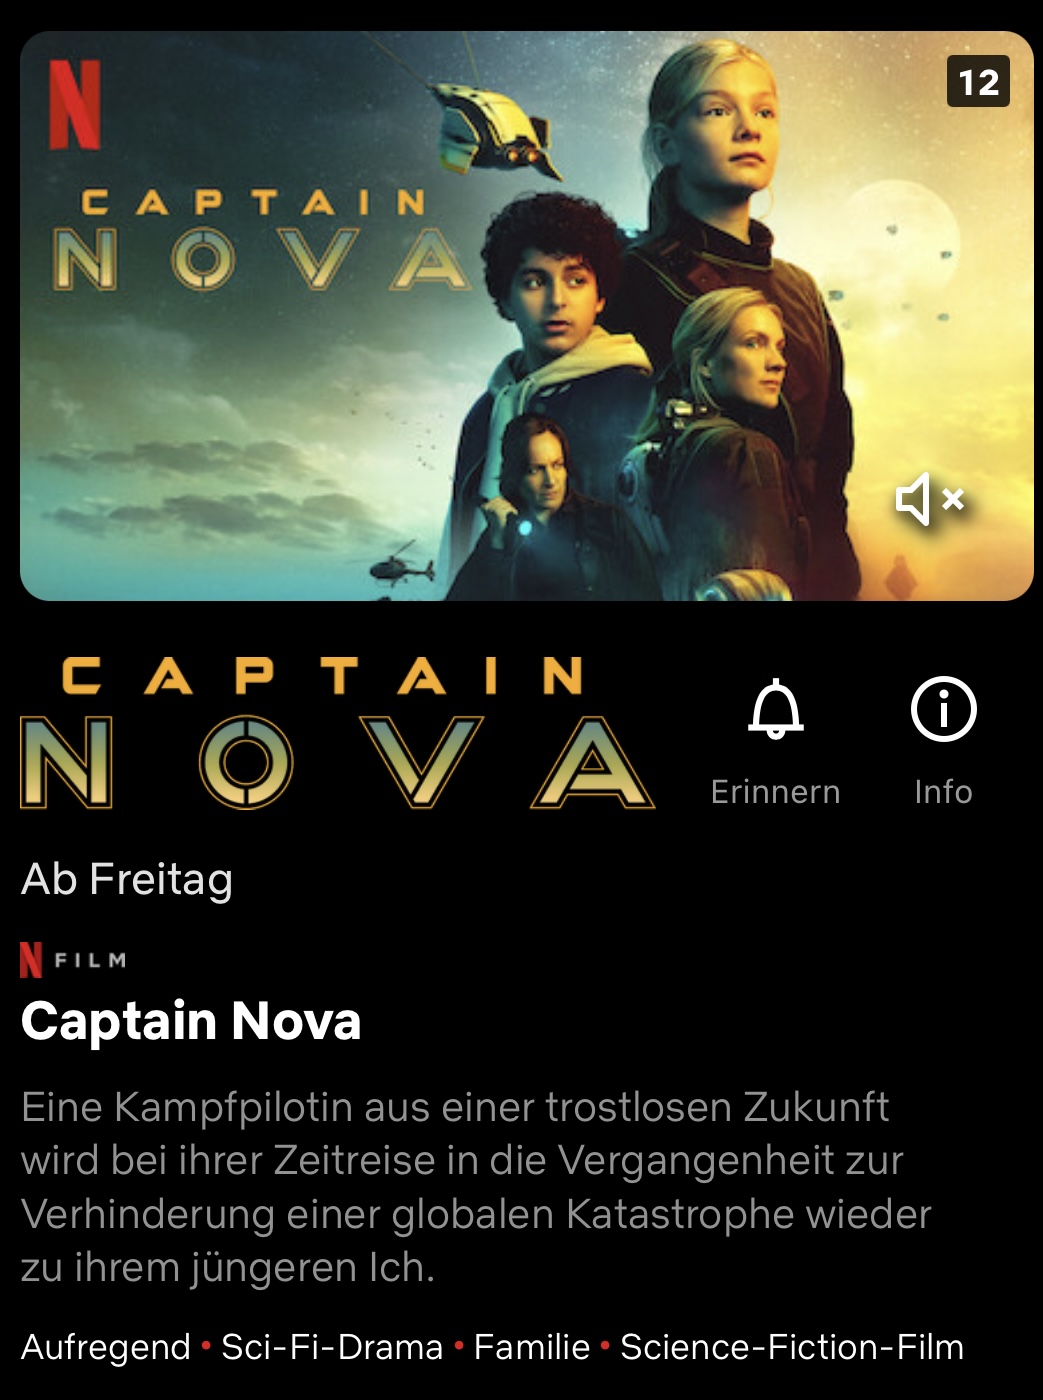Viewport: 1043px width, 1400px height.
Task: Select the Science-Fiction-Film genre tag
Action: pos(792,1347)
